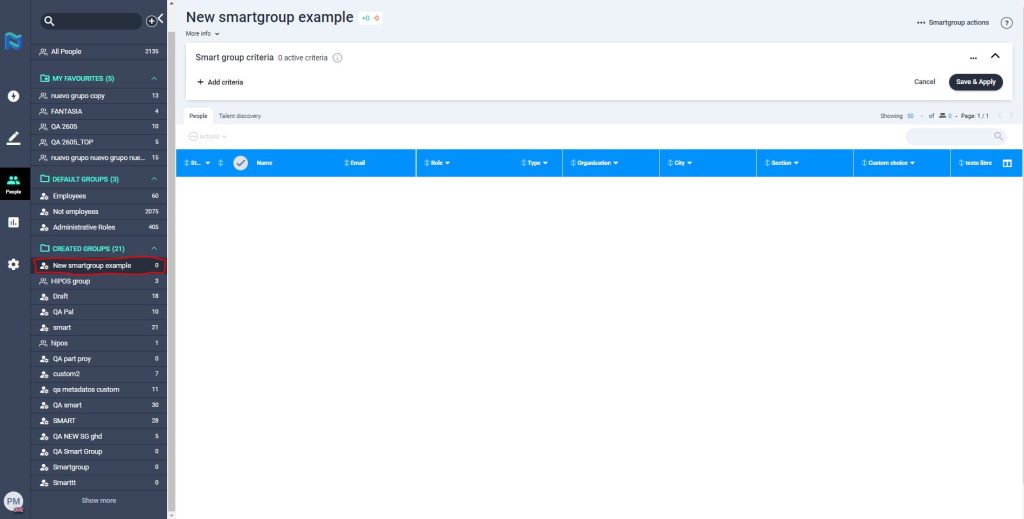Open settings gear in left rail

click(14, 264)
